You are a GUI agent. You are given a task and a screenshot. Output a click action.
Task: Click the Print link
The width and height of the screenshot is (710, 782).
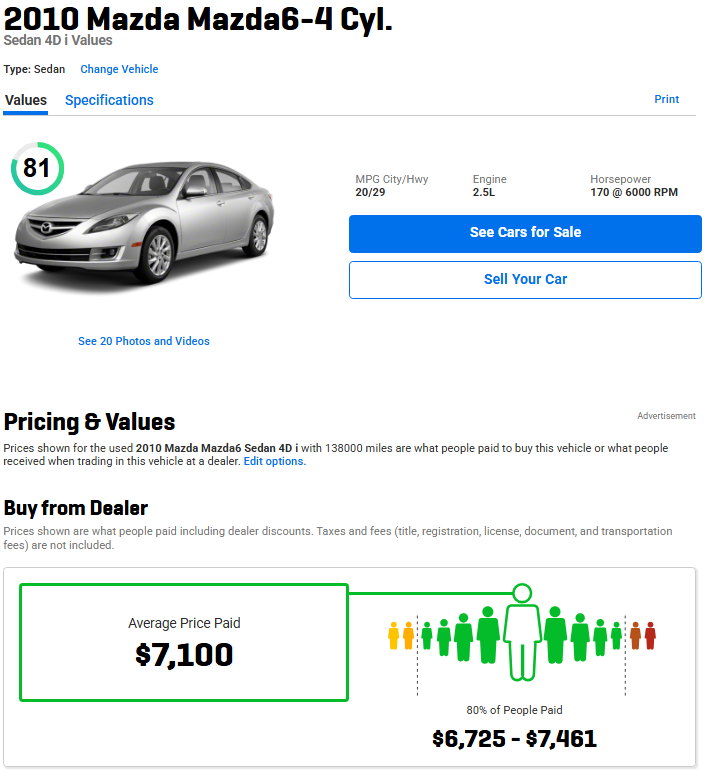[x=666, y=99]
